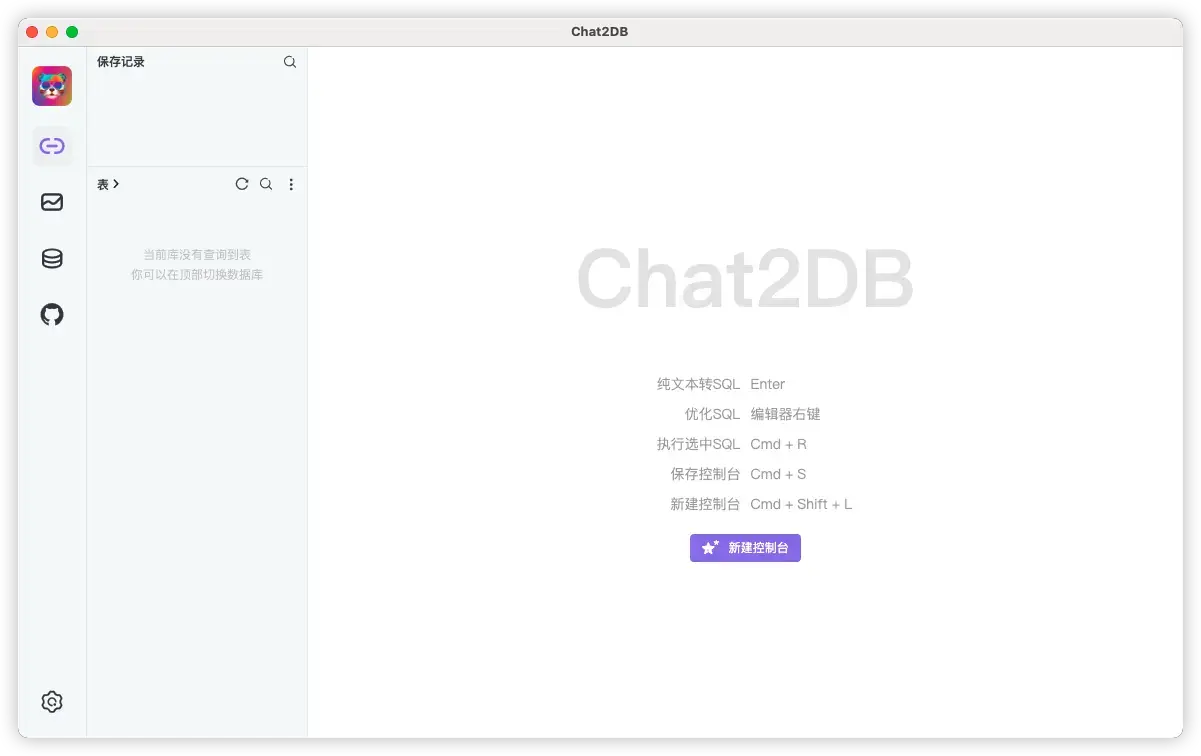
Task: Click the Chat2DB logo at sidebar top
Action: coord(51,86)
